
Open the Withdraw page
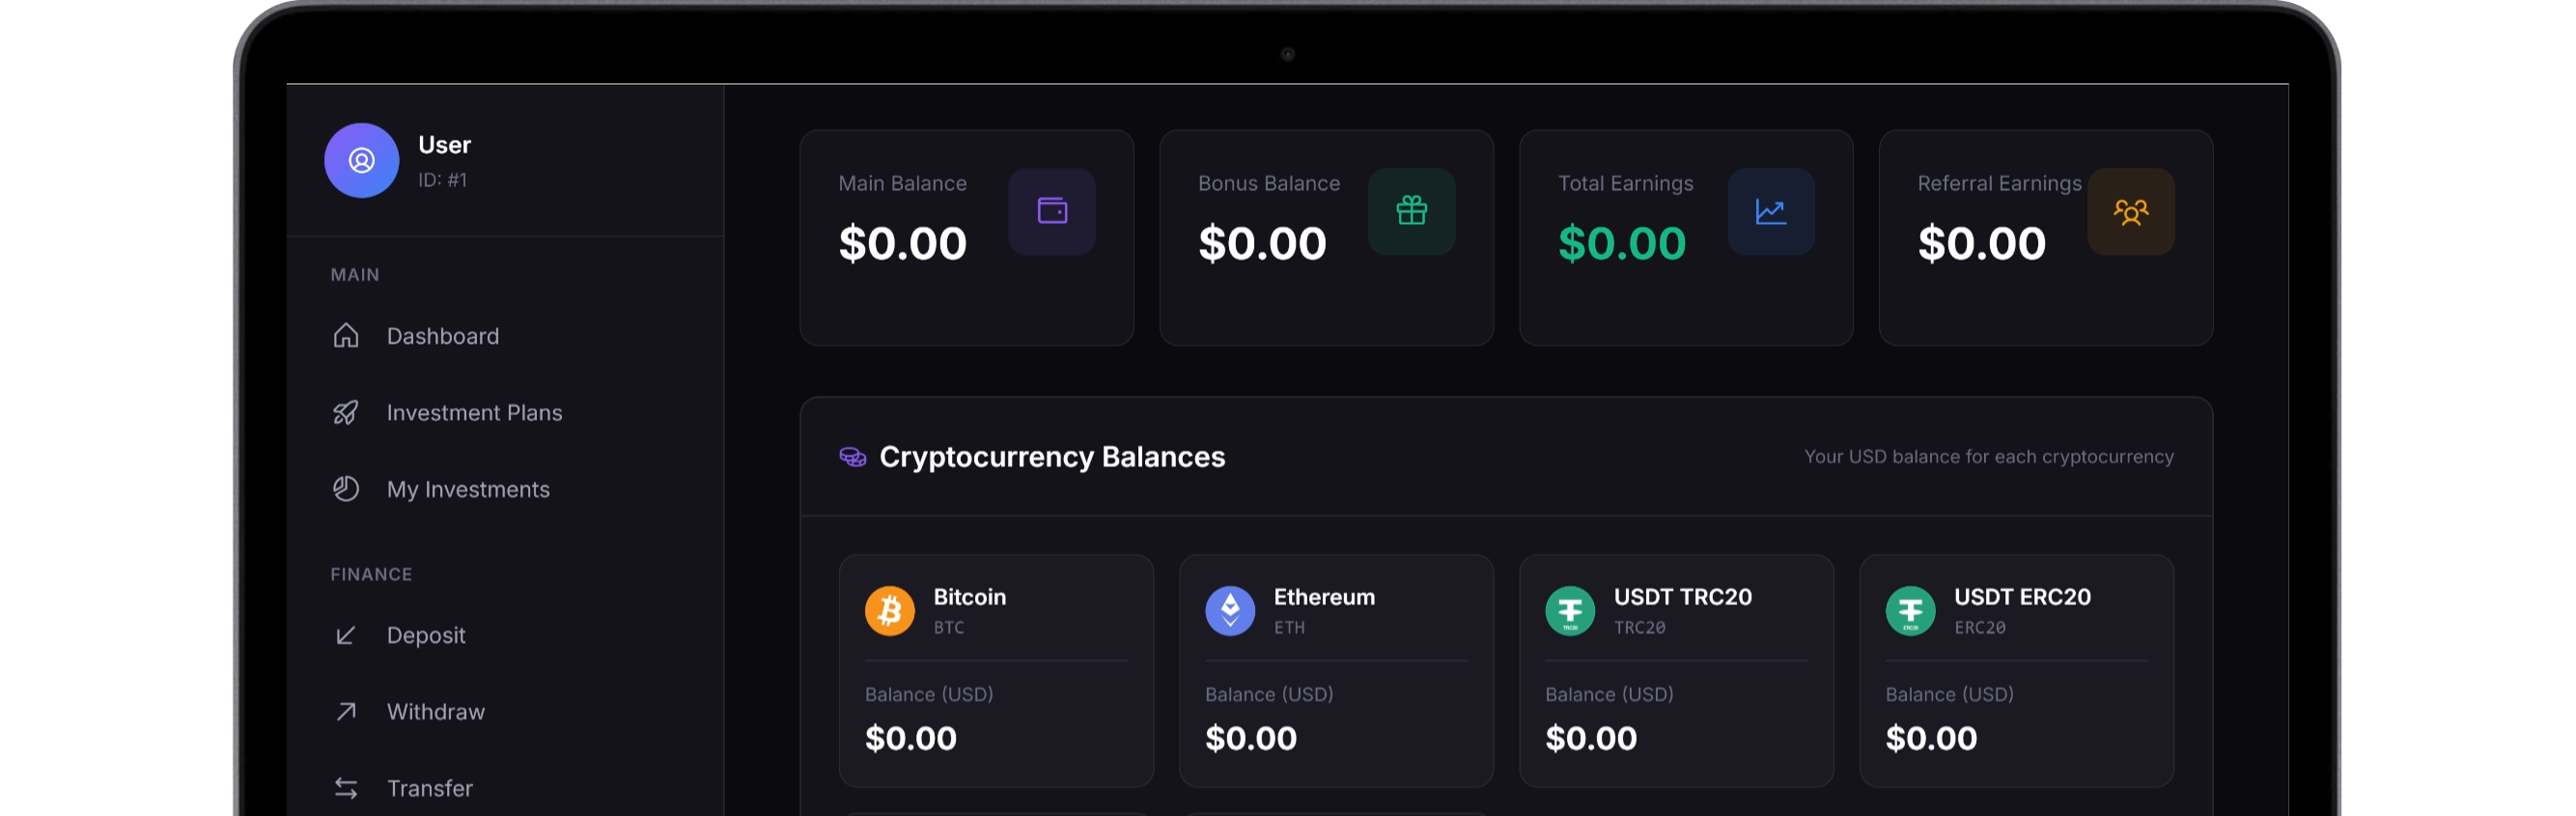435,712
